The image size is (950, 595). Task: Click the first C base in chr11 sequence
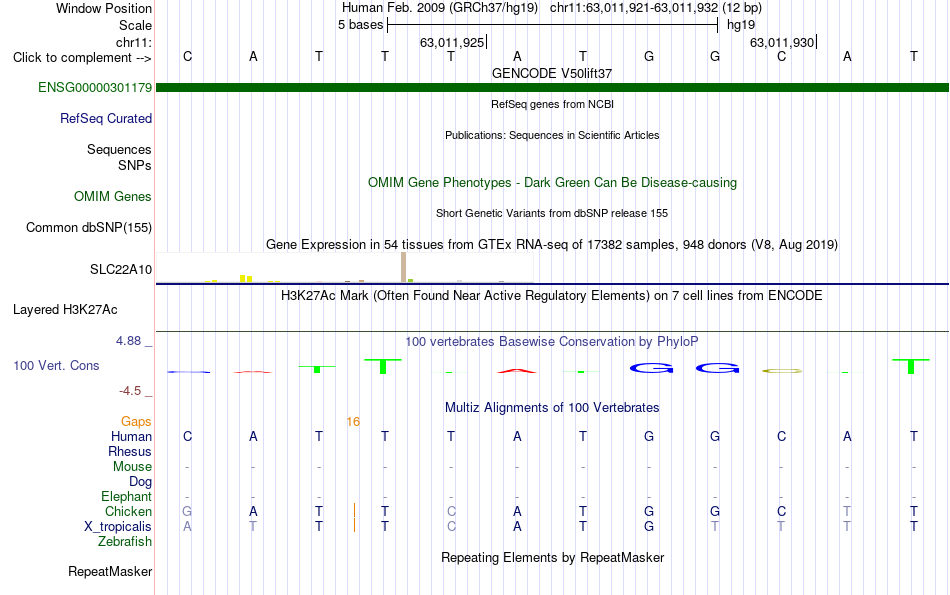click(x=187, y=56)
